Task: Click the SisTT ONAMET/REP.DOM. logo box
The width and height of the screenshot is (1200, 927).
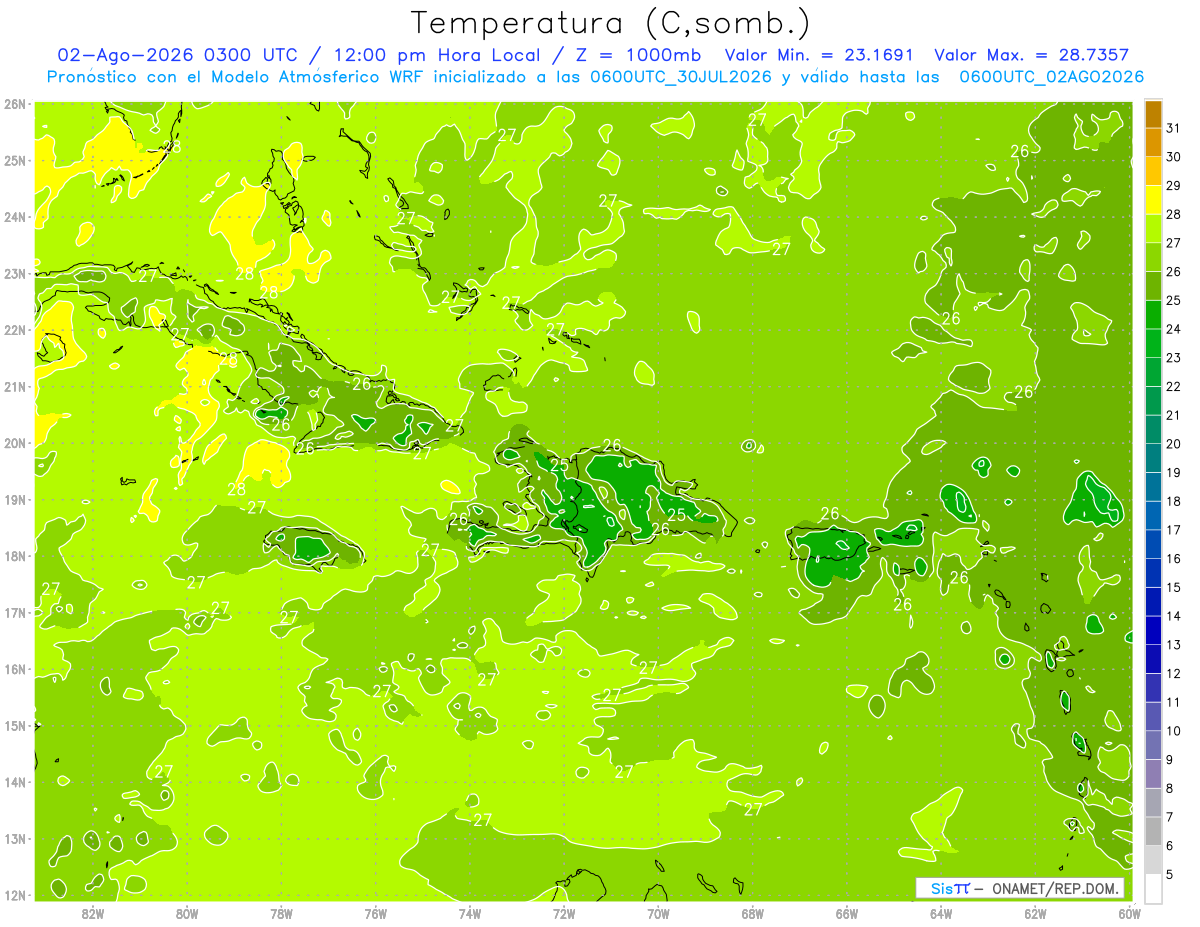Action: click(x=1020, y=888)
